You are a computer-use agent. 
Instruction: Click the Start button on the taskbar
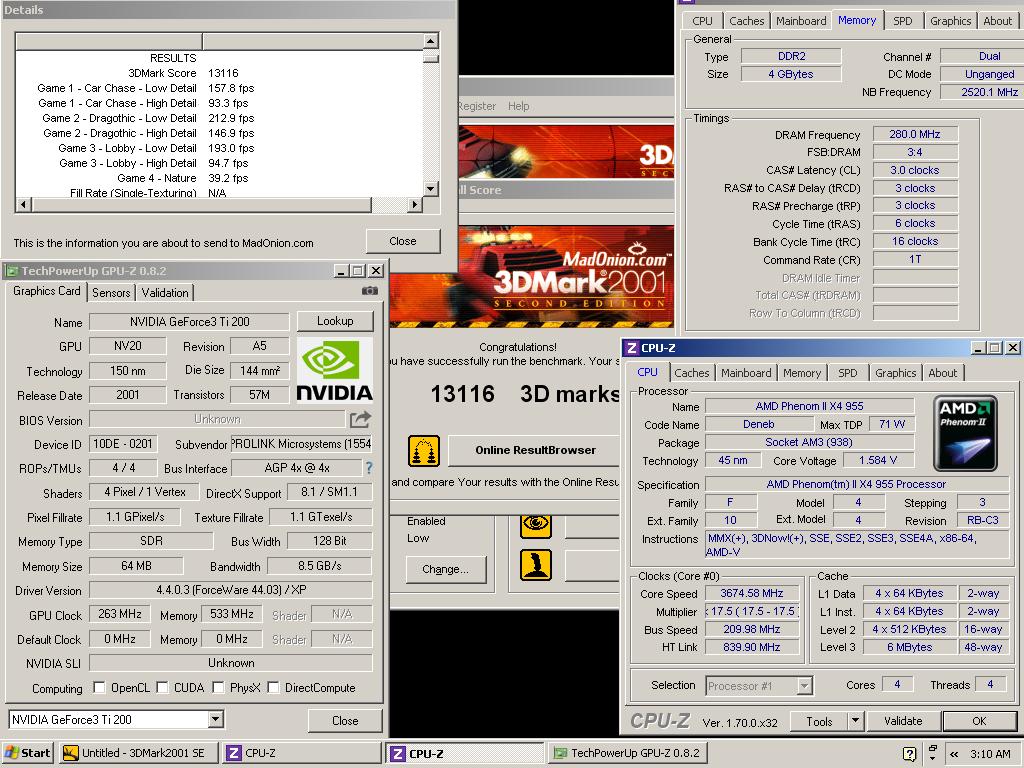(27, 753)
